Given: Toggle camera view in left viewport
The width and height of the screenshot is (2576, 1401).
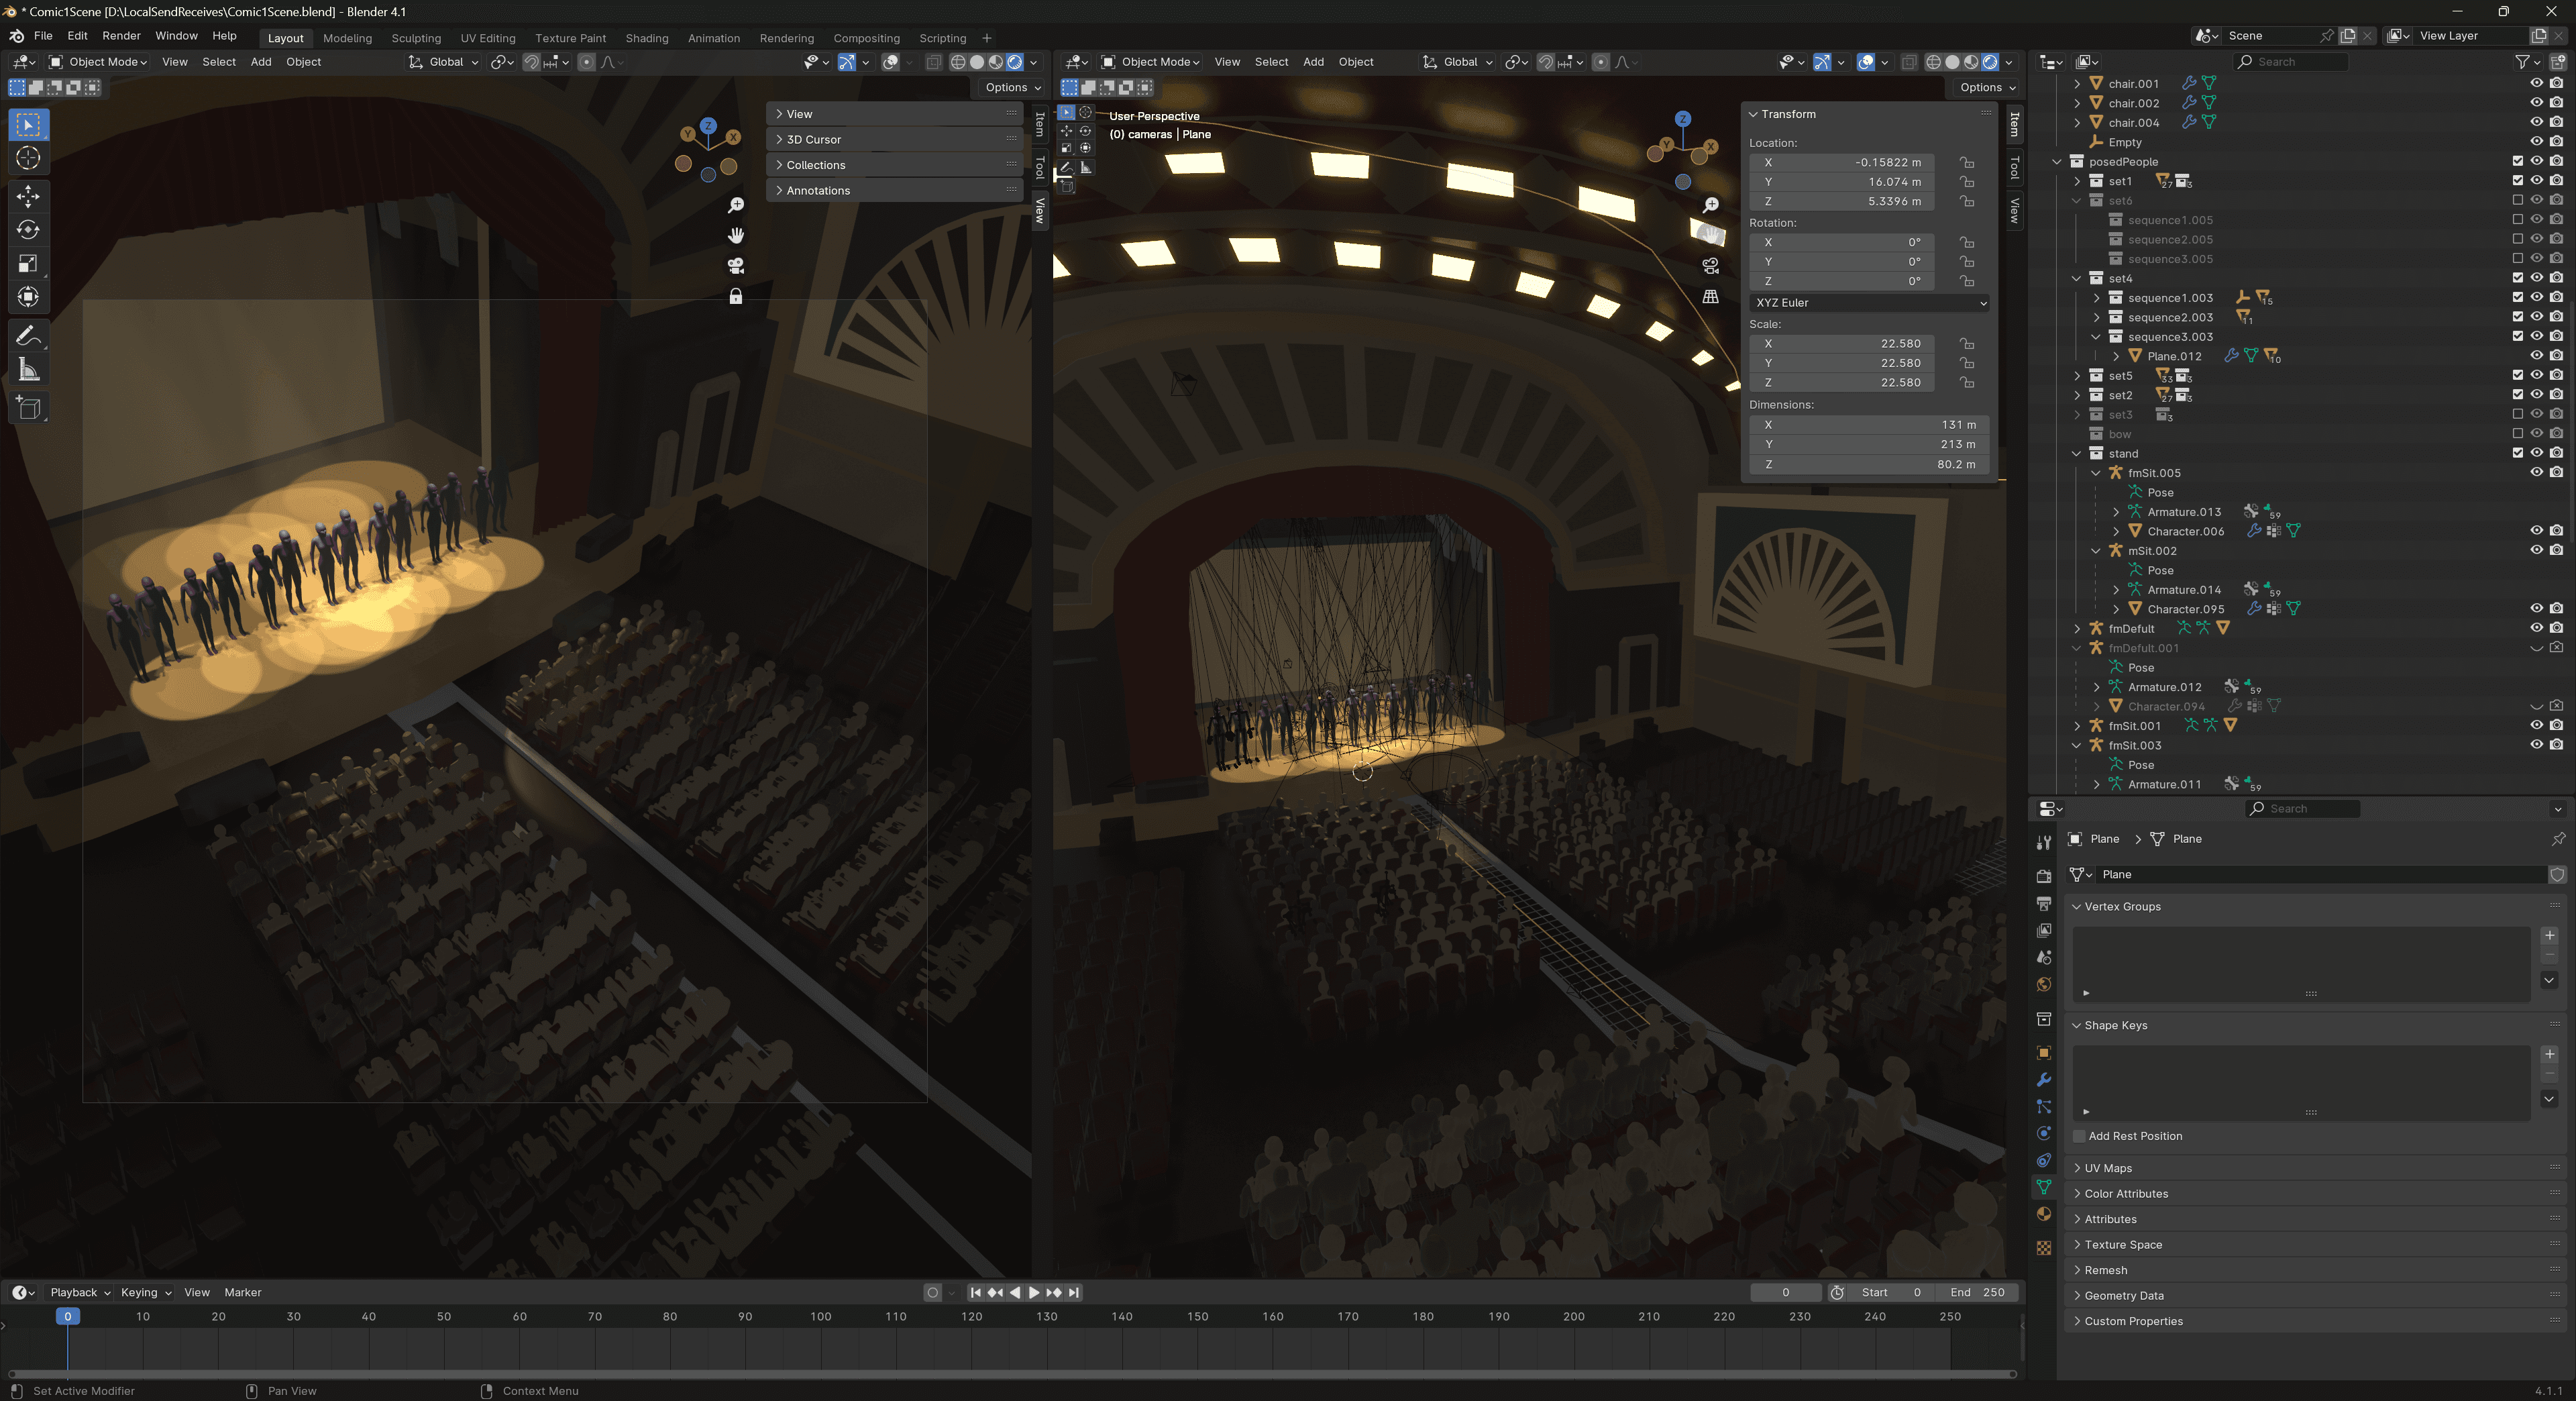Looking at the screenshot, I should (736, 266).
